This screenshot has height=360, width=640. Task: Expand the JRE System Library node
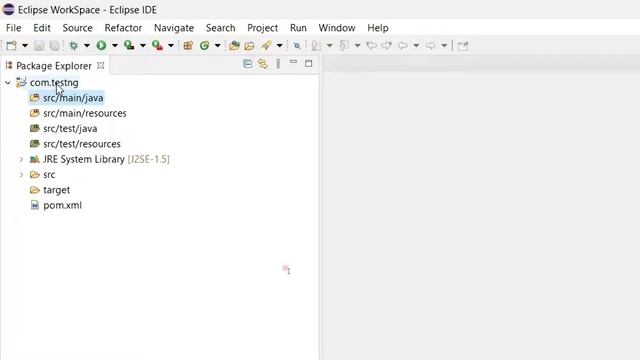pos(21,160)
